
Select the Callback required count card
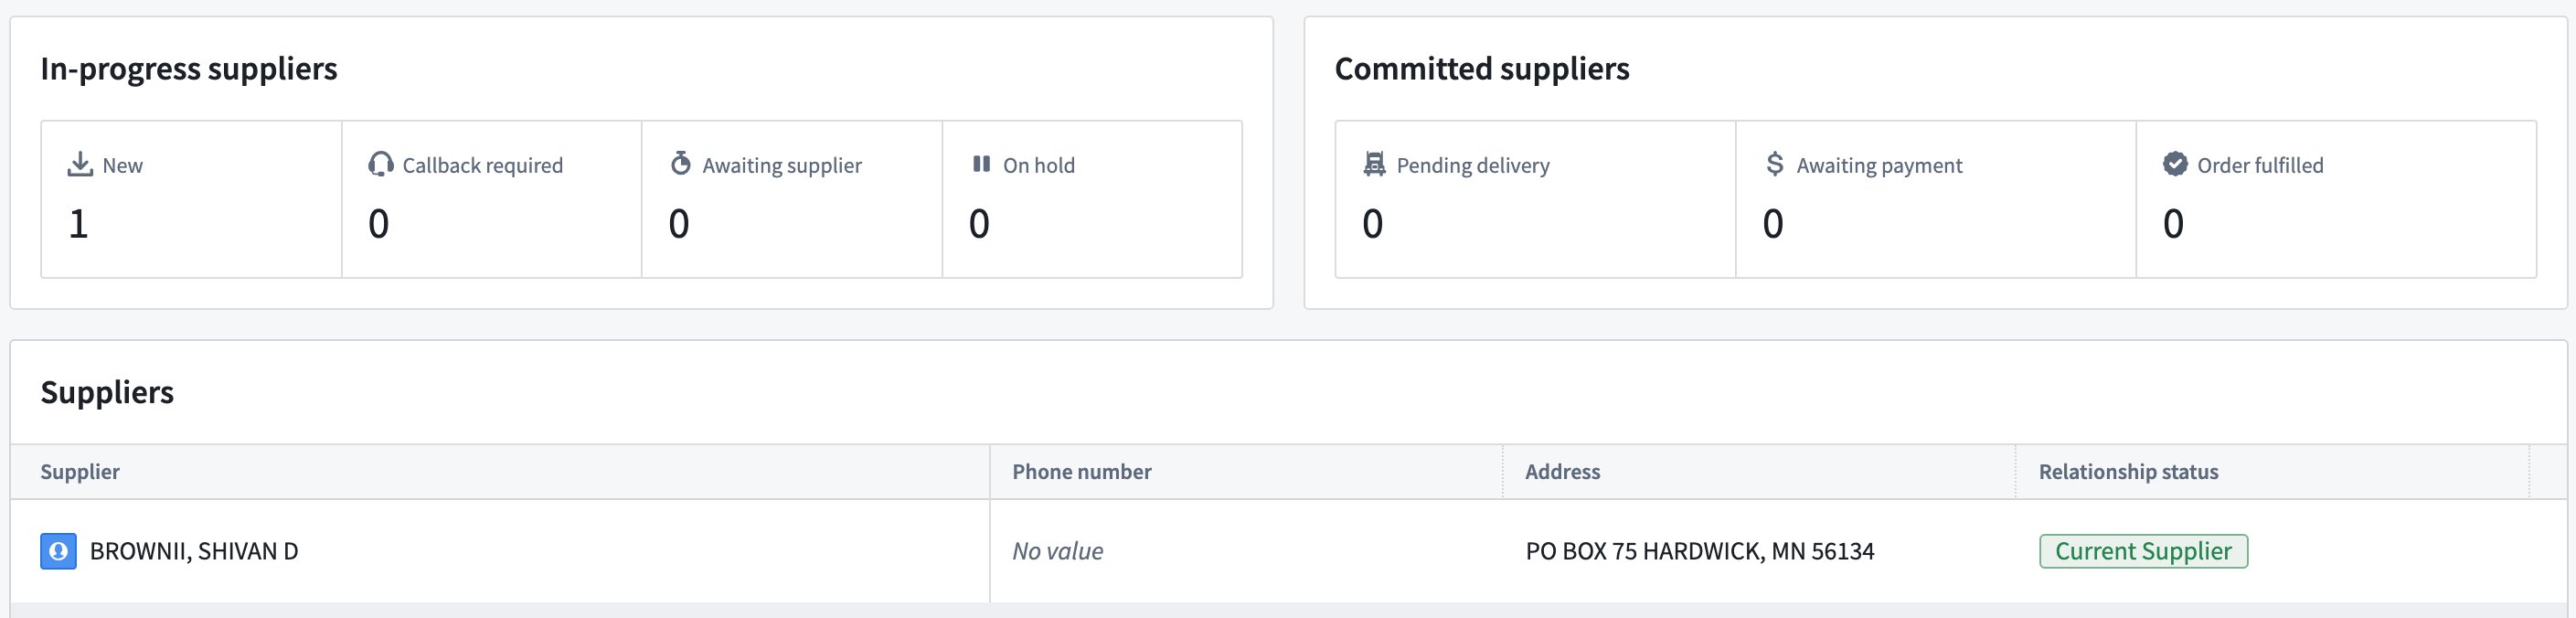[491, 200]
